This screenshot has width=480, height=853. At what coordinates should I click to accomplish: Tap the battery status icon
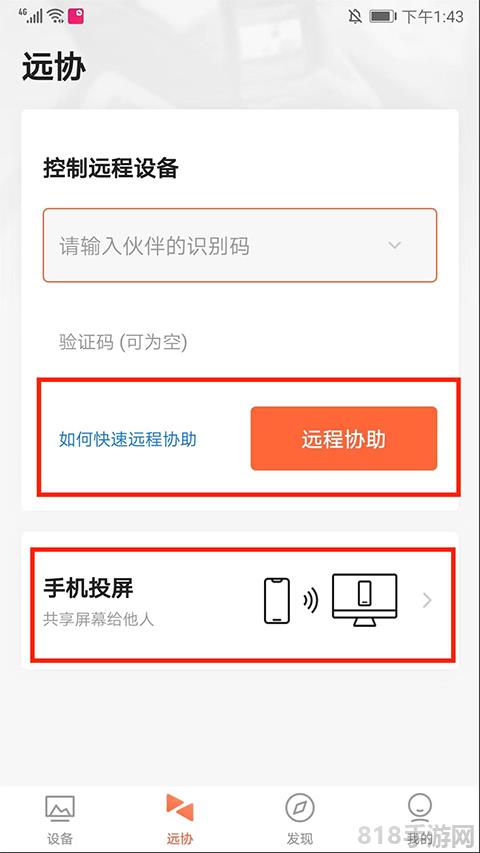click(383, 16)
